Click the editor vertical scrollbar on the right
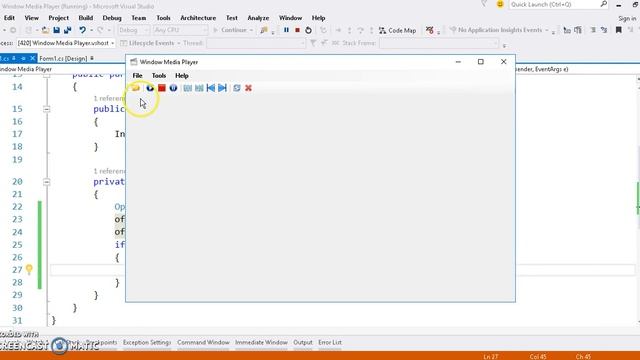This screenshot has height=360, width=640. (x=638, y=200)
